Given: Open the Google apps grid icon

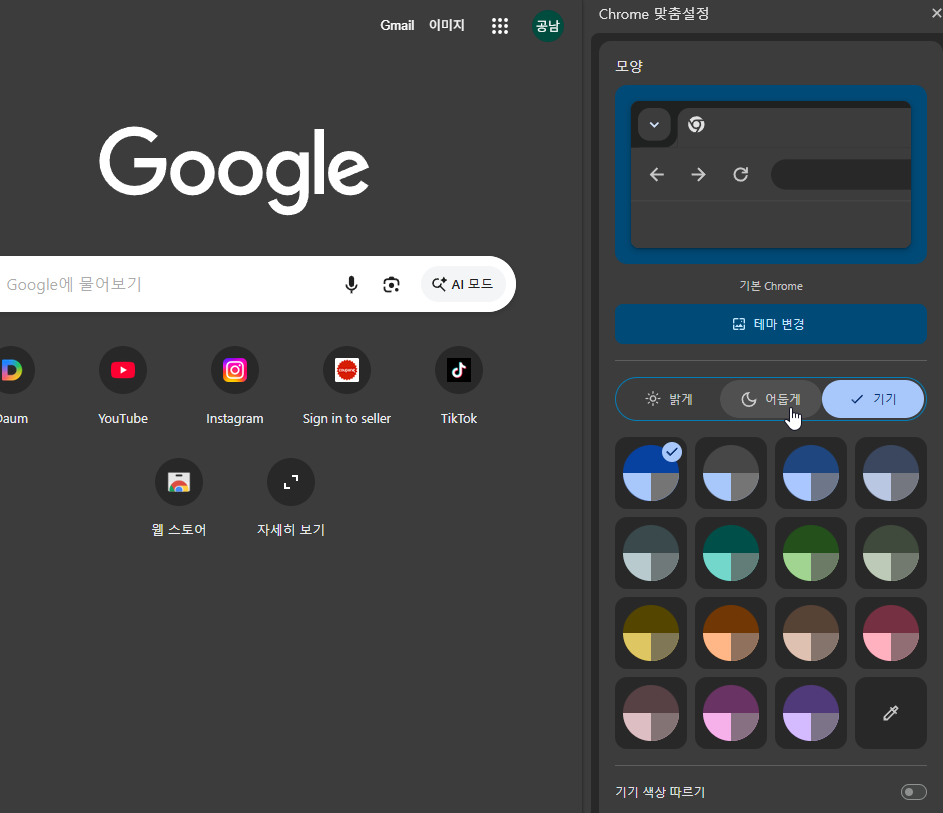Looking at the screenshot, I should coord(500,26).
